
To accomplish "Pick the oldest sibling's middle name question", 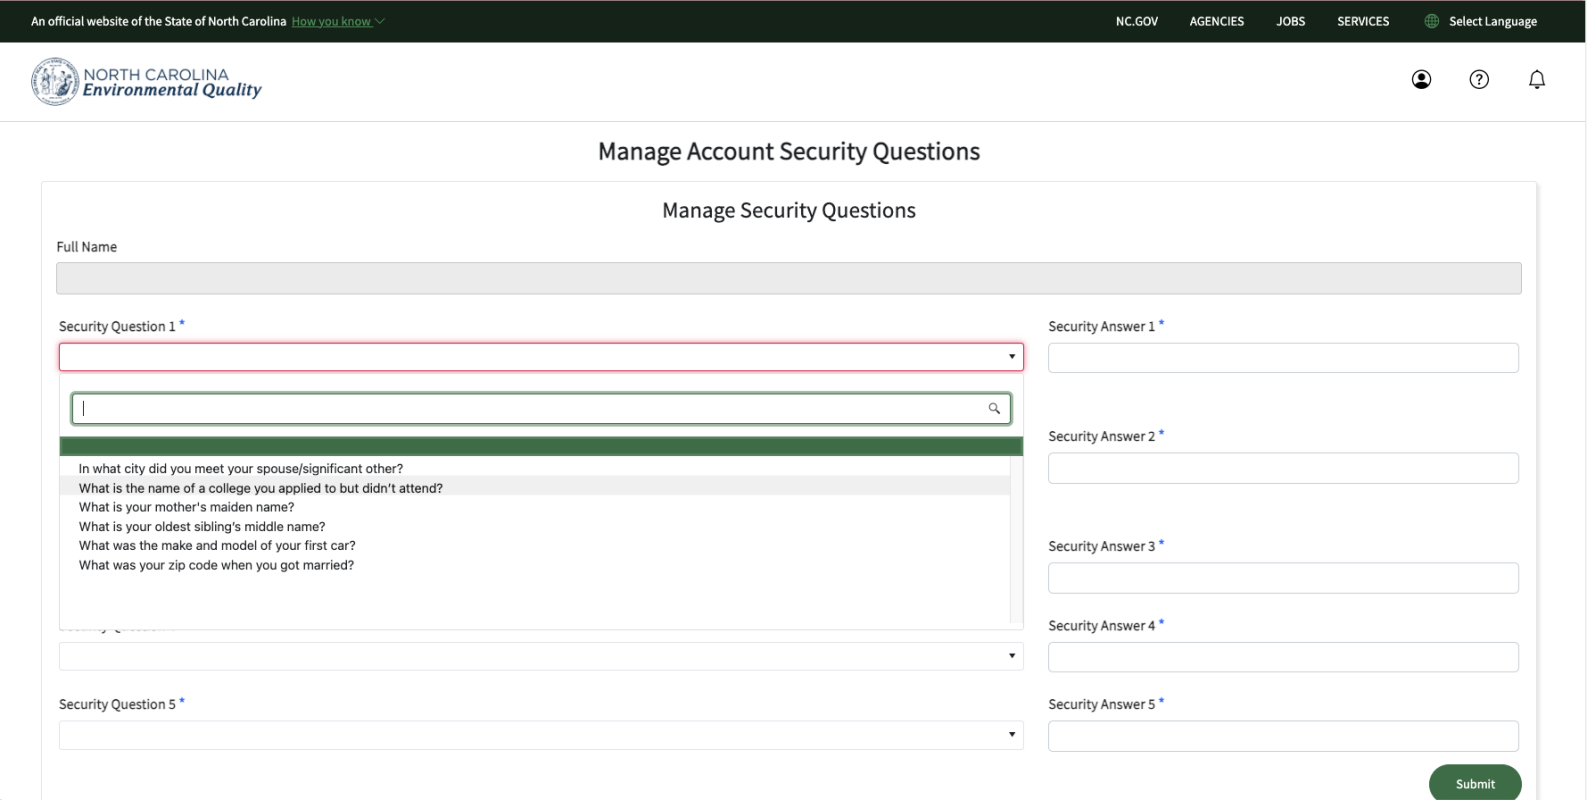I will tap(202, 527).
